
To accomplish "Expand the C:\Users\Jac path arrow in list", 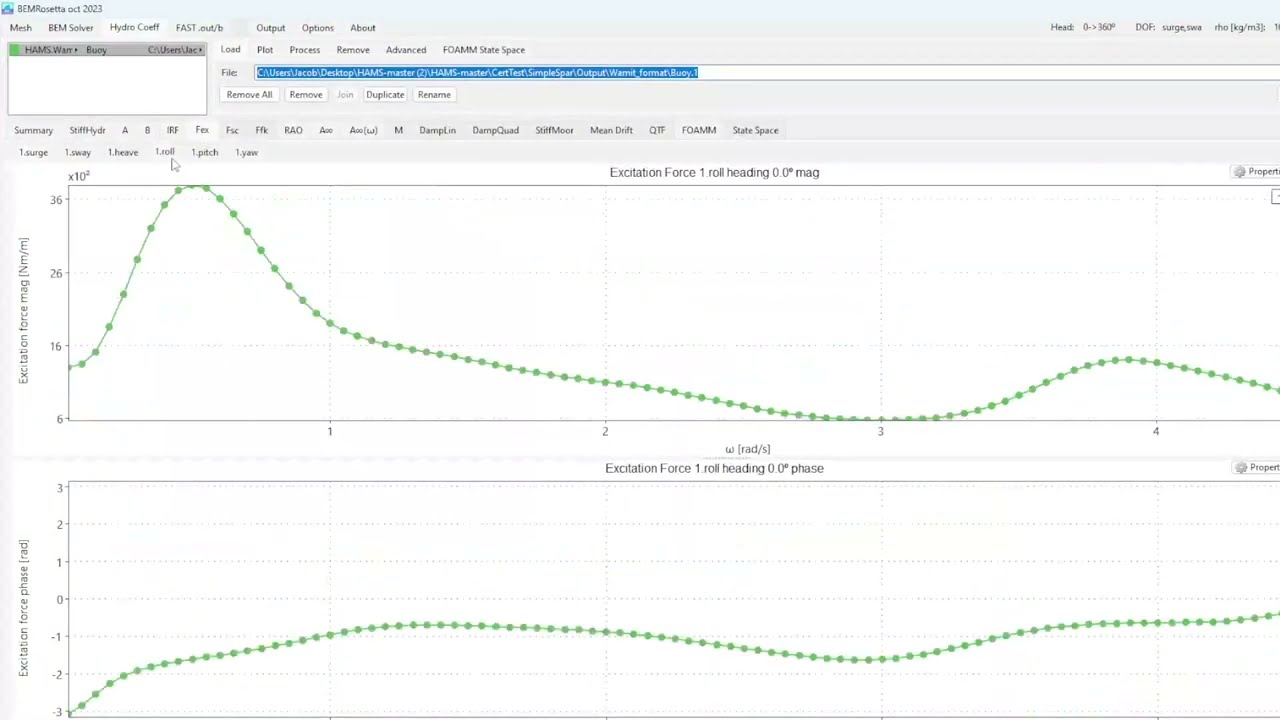I will (x=201, y=50).
